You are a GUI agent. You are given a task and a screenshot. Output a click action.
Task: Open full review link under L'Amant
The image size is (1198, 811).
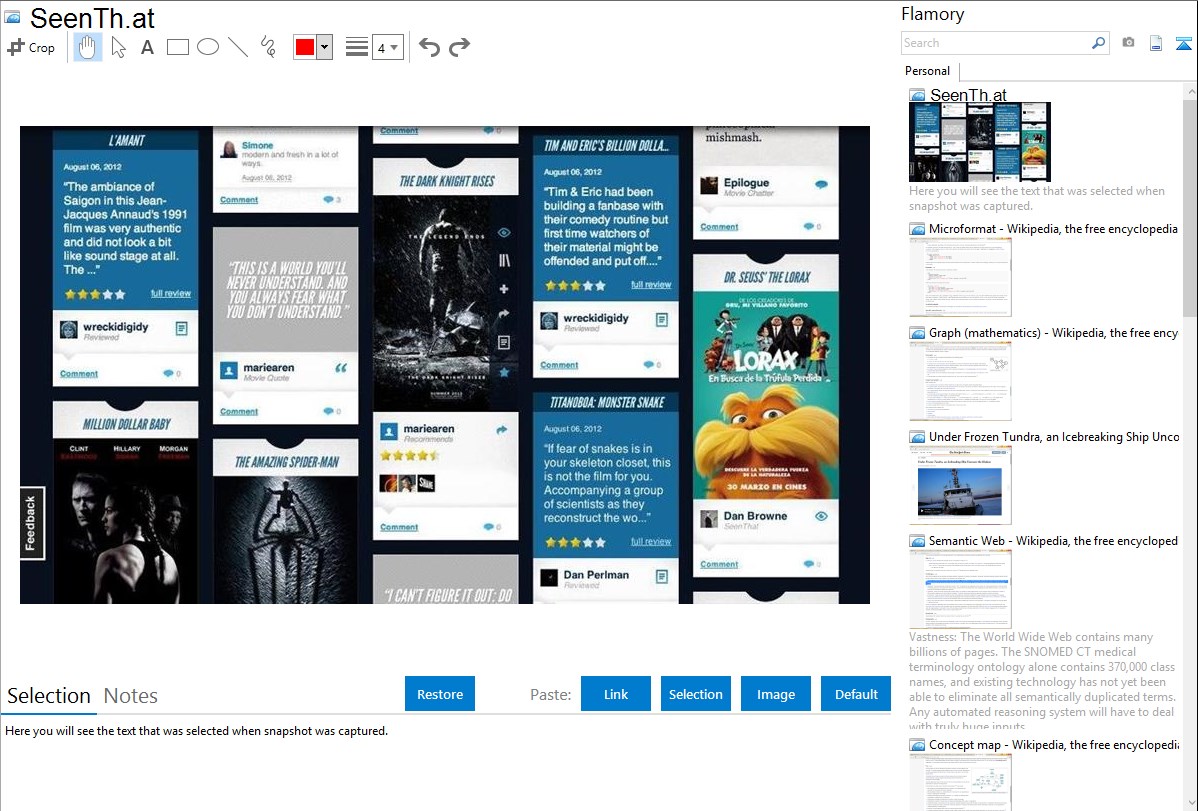[170, 294]
